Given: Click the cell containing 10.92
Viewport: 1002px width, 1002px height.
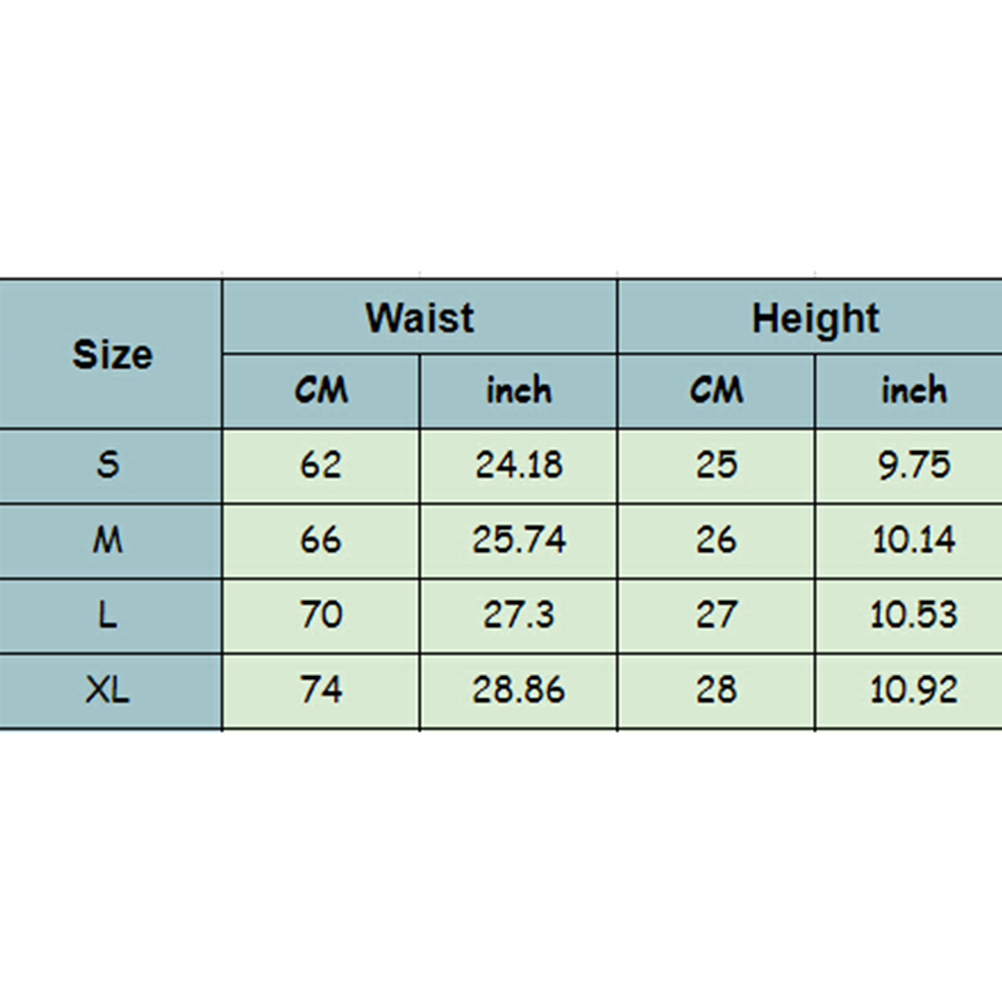Looking at the screenshot, I should 909,691.
